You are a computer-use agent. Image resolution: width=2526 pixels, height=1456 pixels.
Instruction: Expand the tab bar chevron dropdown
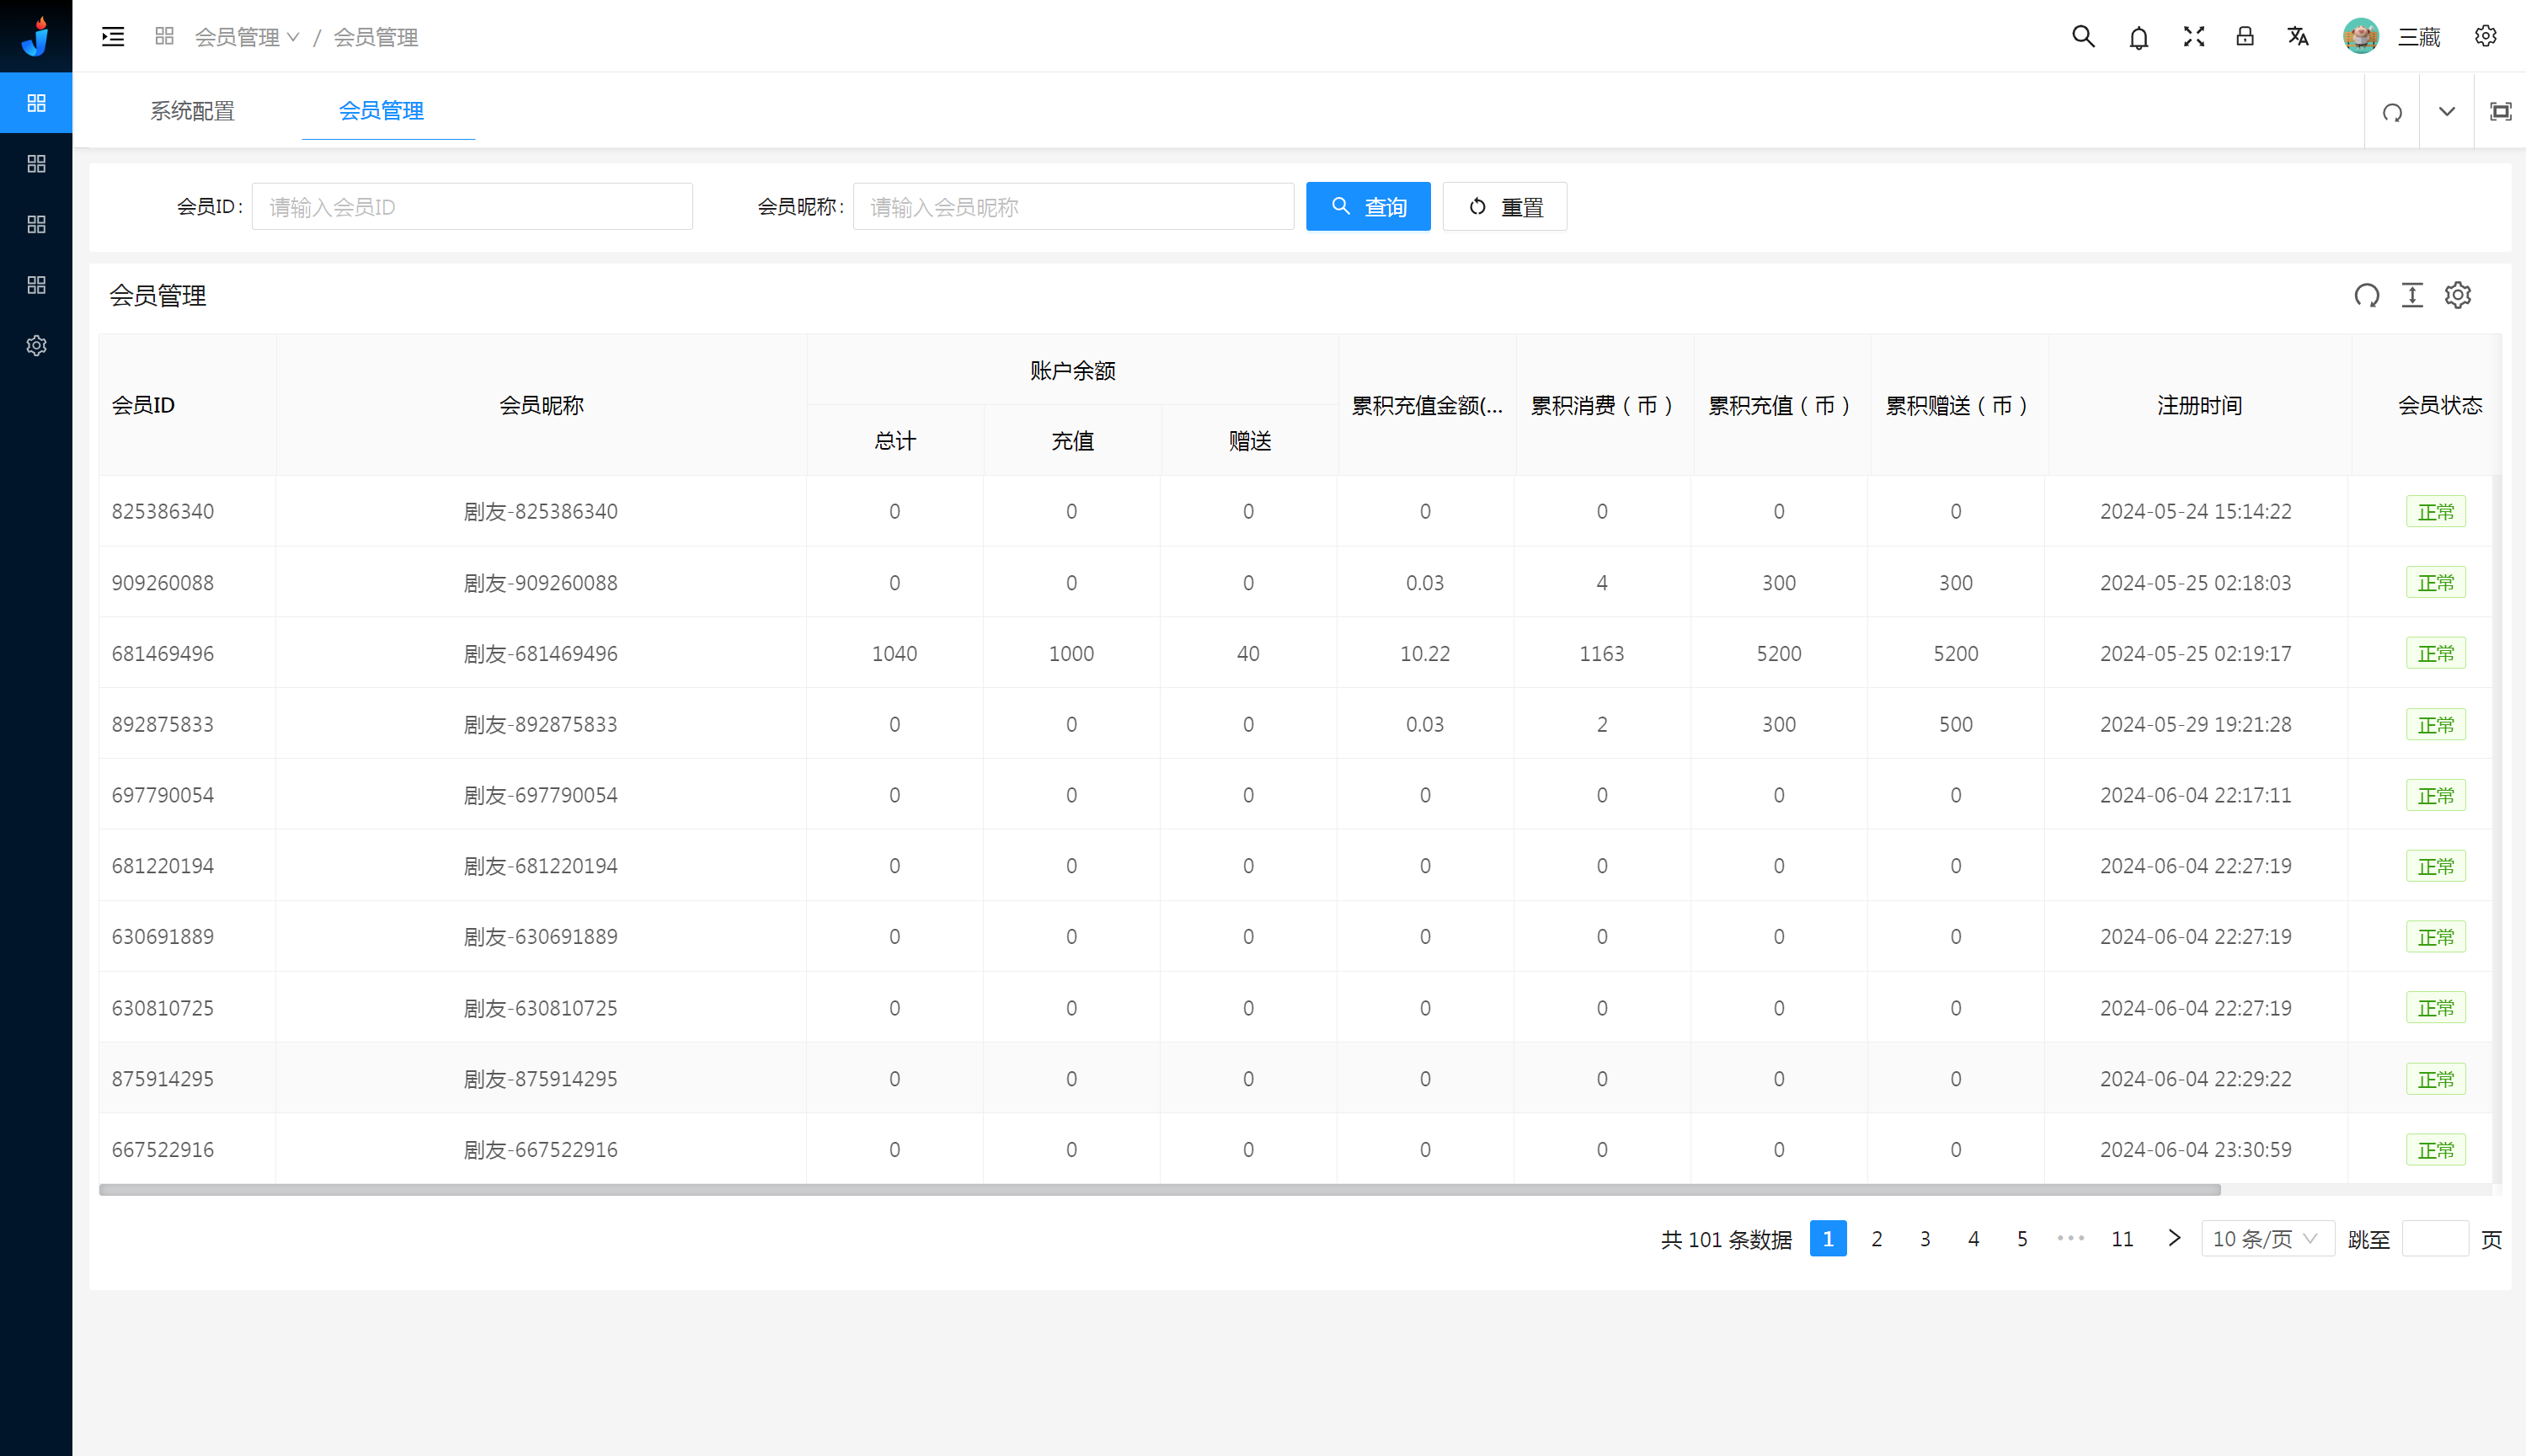click(x=2446, y=112)
